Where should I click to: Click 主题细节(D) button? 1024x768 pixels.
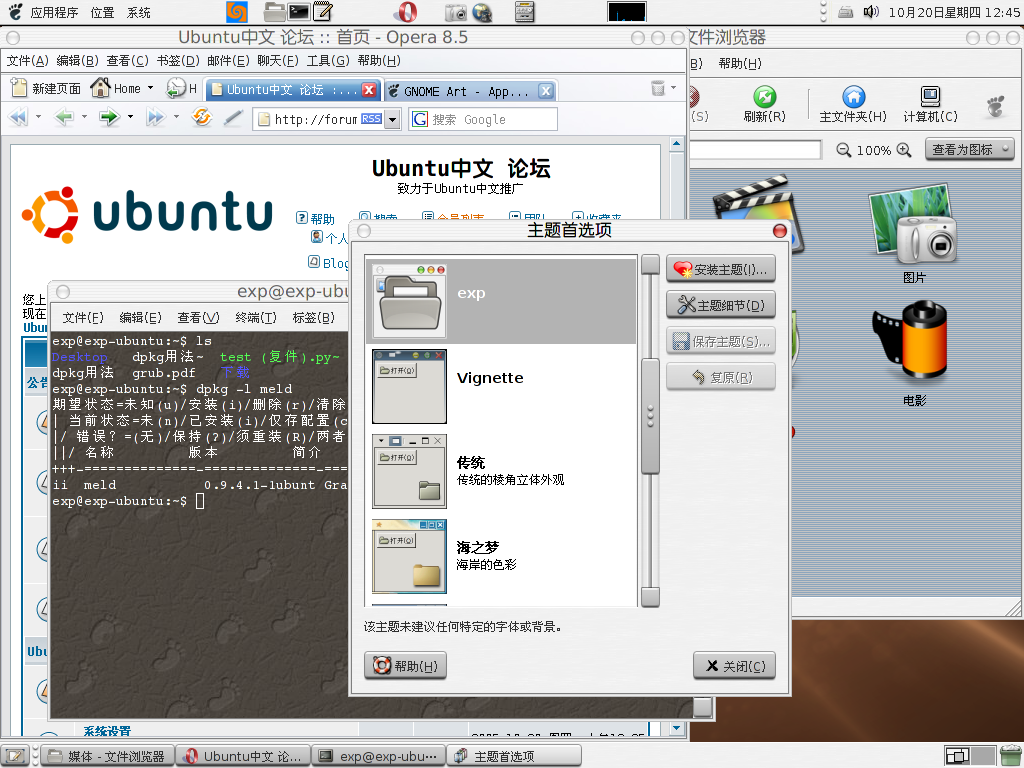point(721,305)
